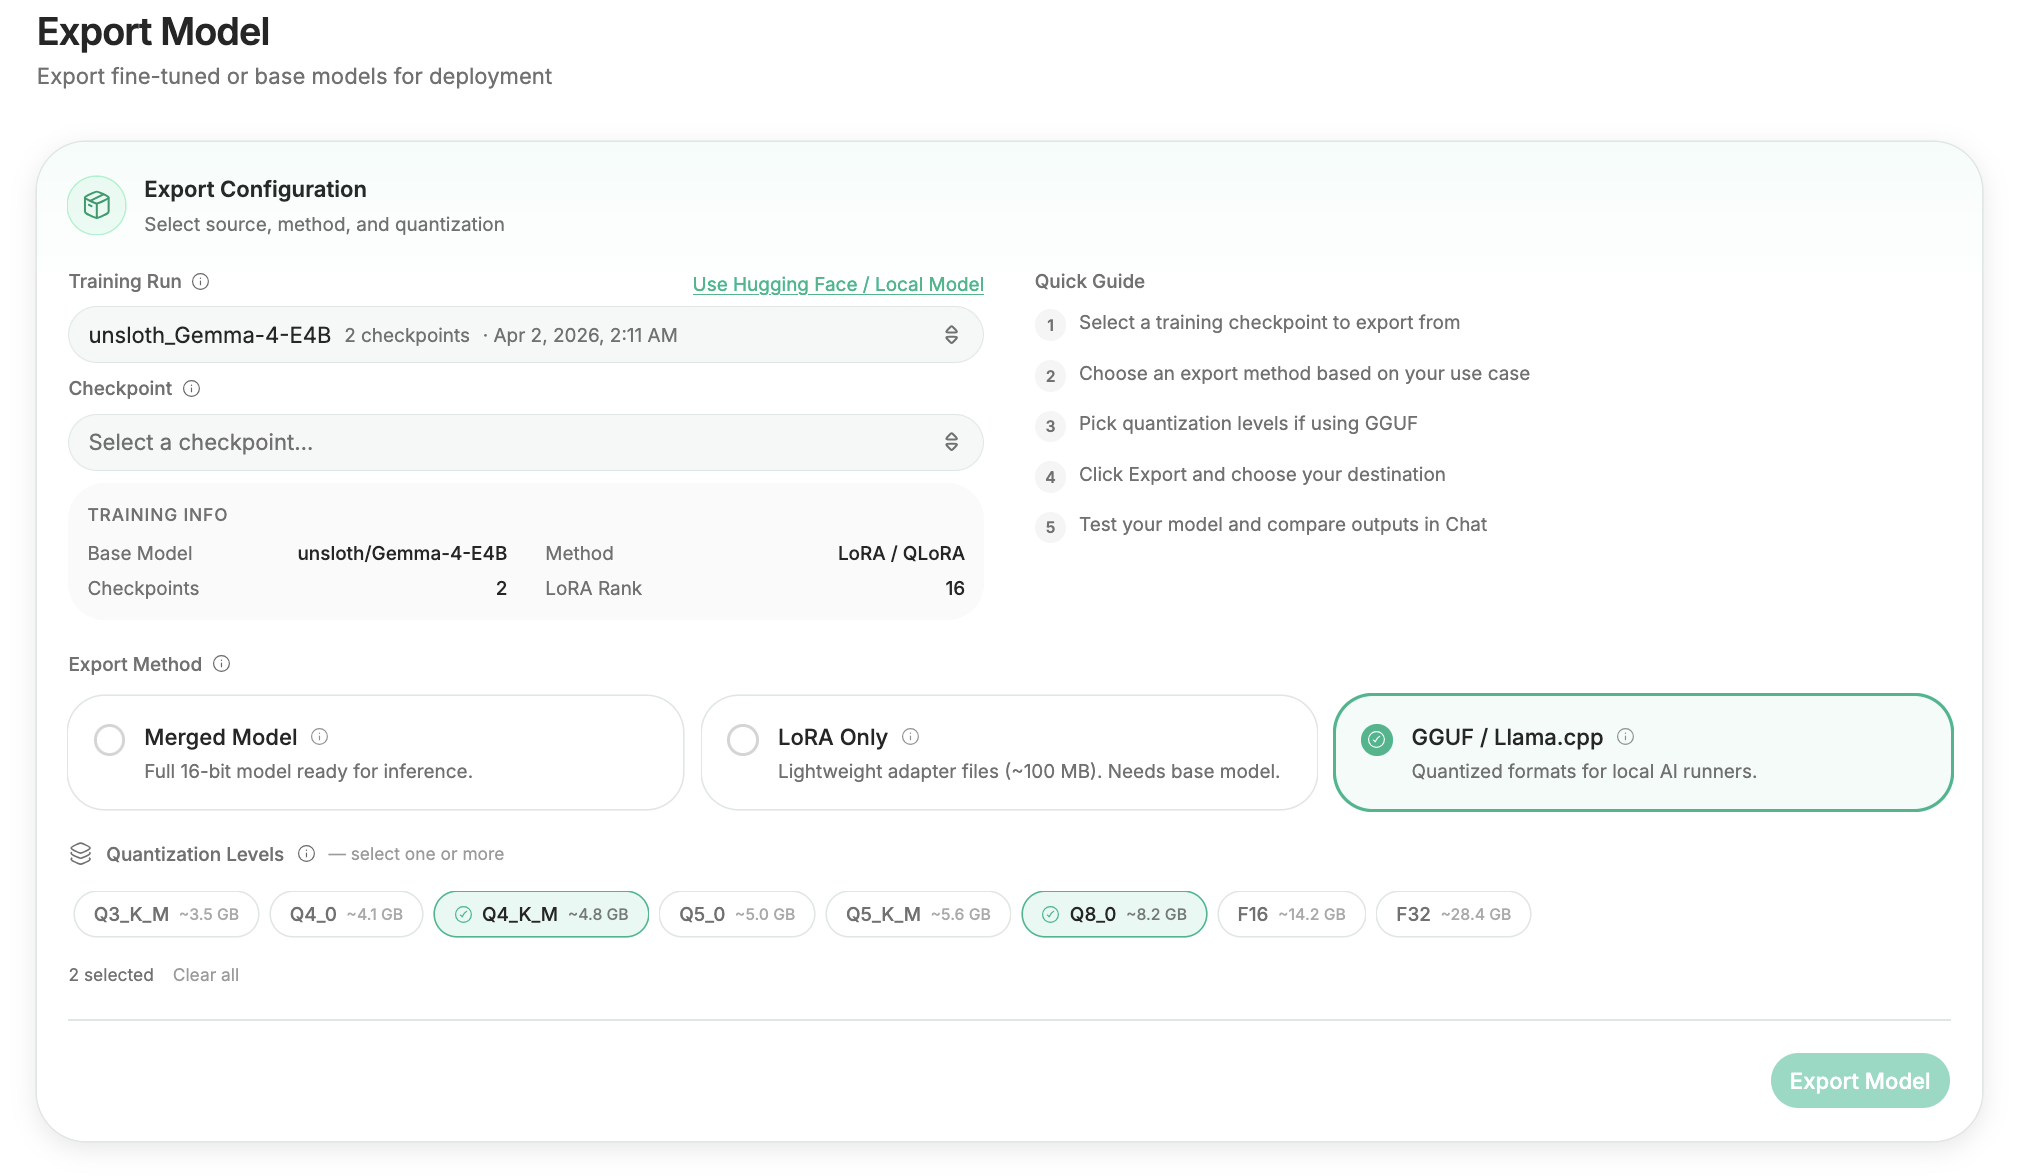
Task: Open Use Hugging Face / Local Model link
Action: coord(838,285)
